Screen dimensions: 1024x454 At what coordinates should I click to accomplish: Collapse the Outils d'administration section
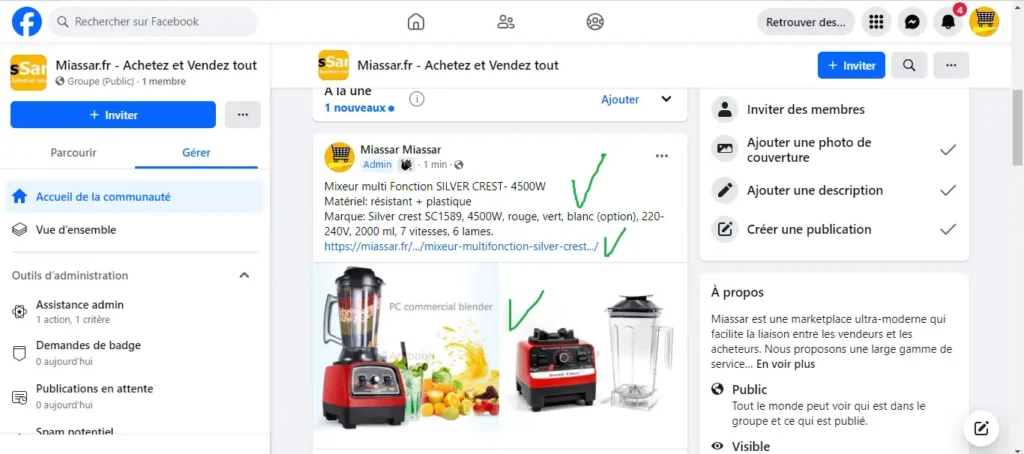(x=244, y=276)
